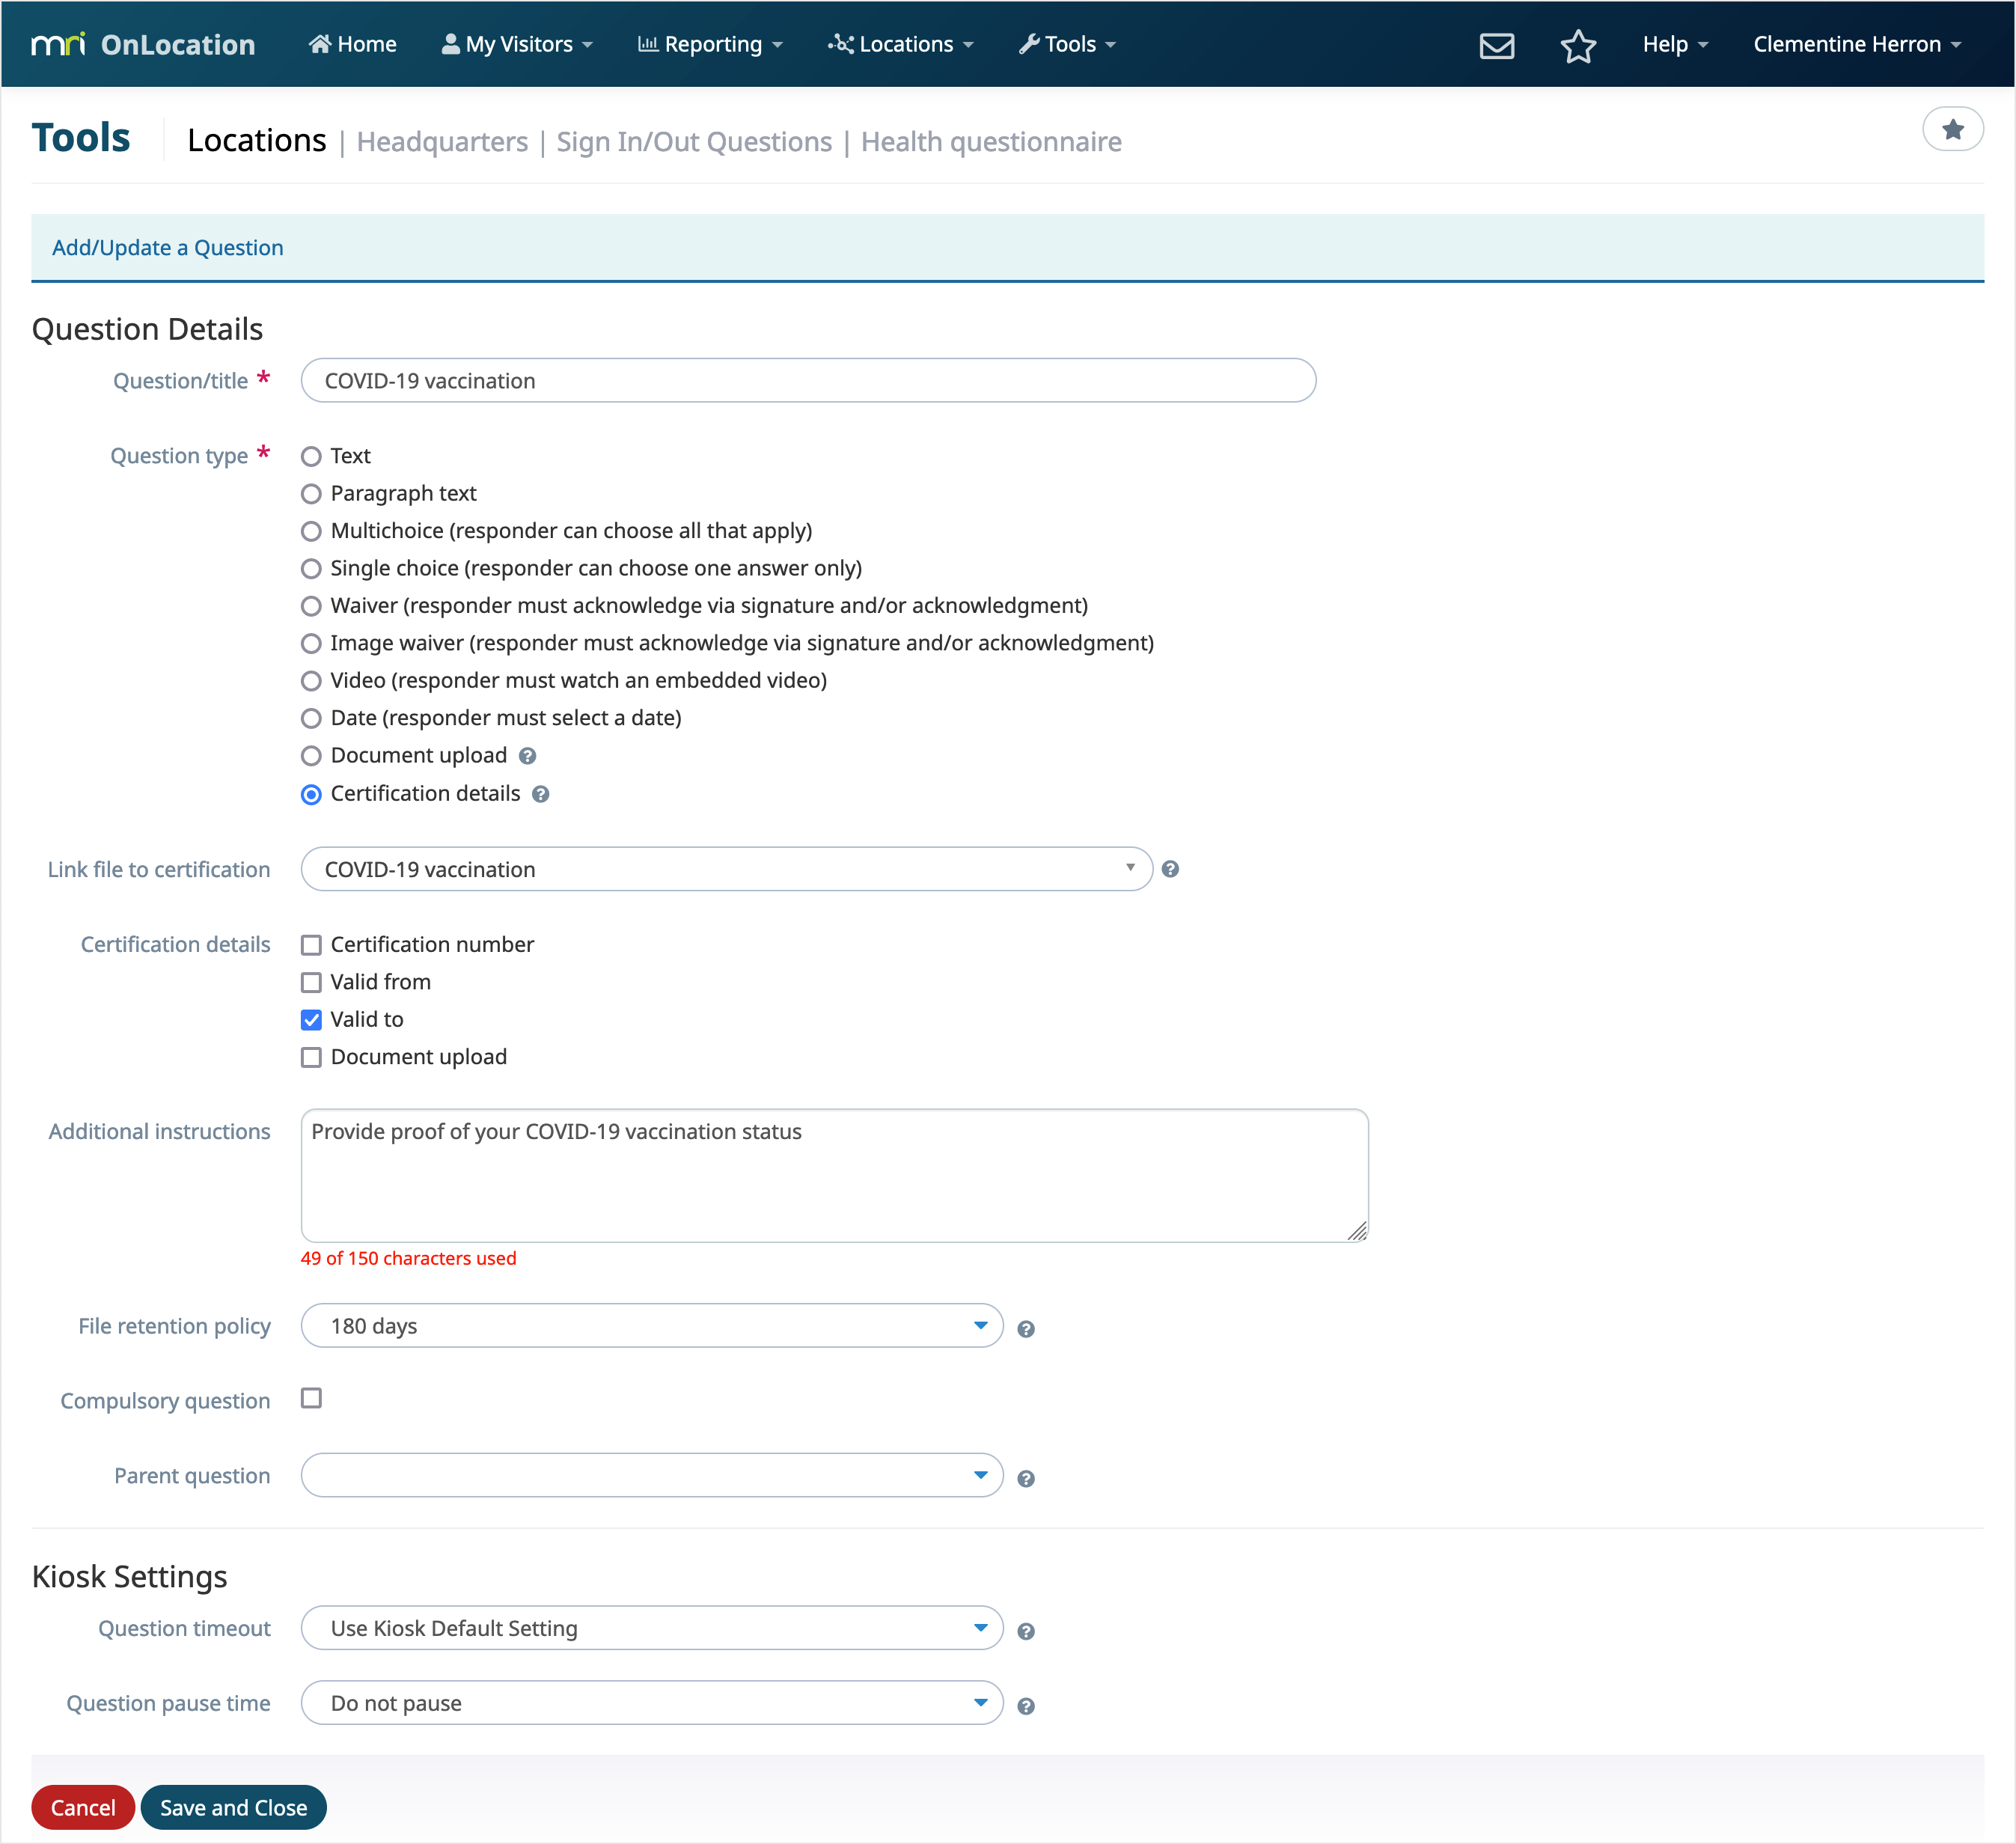Expand the Locations nav menu
Viewport: 2016px width, 1844px height.
coord(900,44)
